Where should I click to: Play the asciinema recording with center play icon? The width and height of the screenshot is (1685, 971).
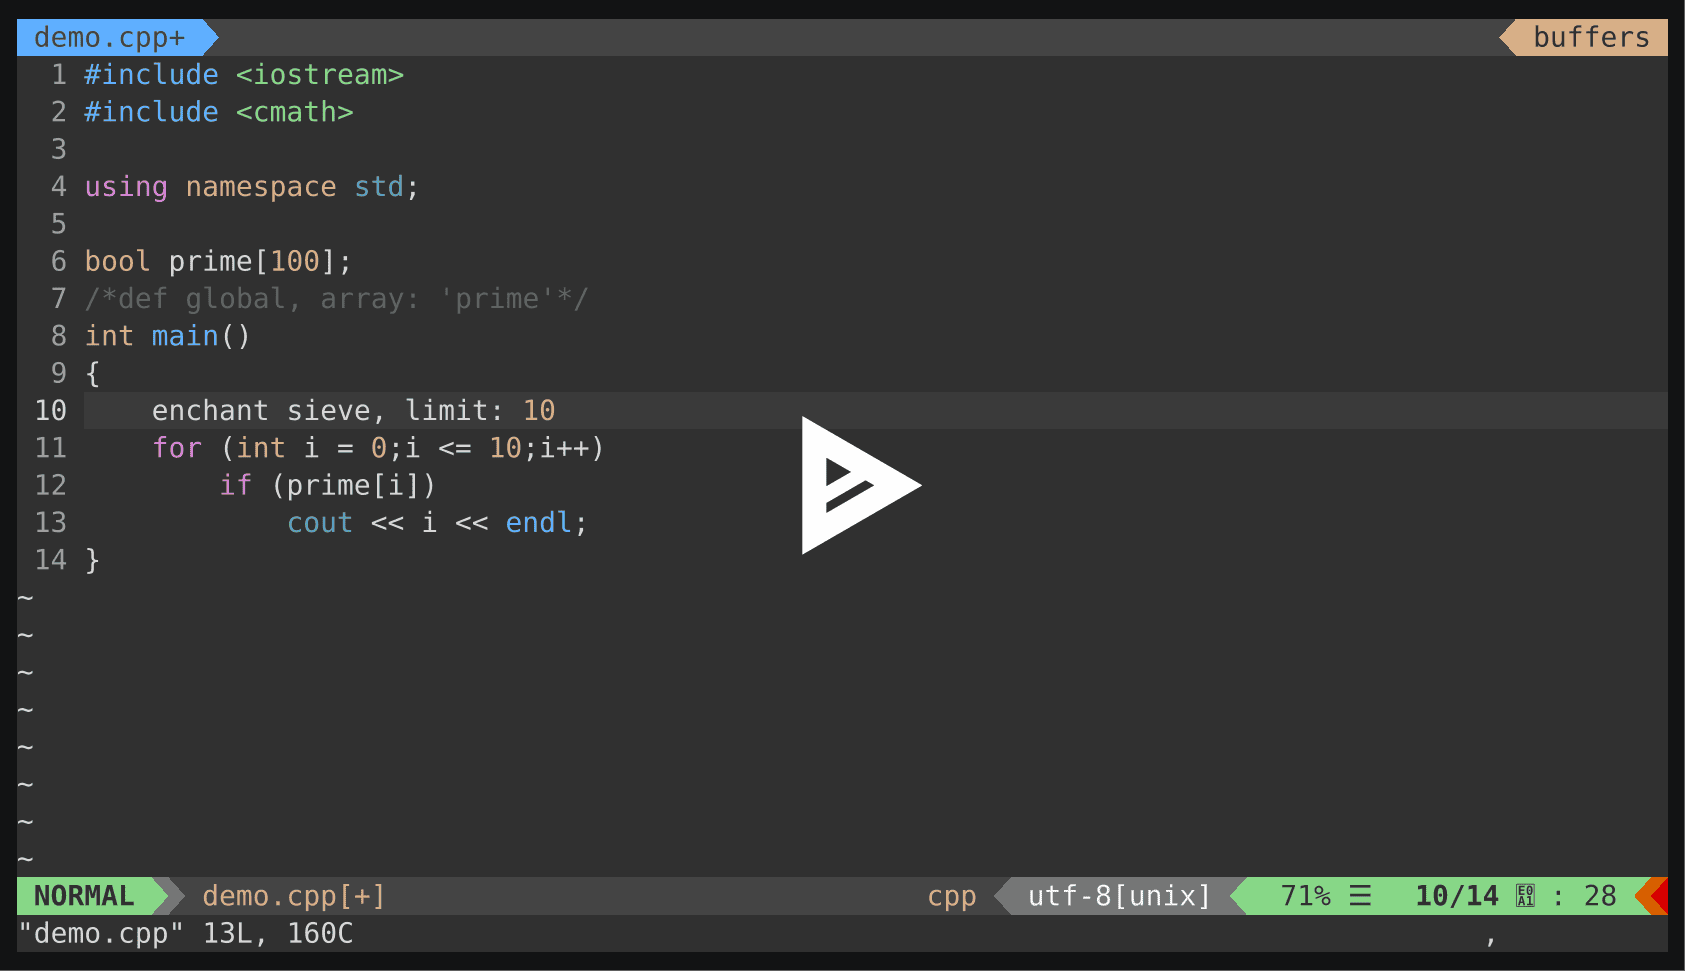(x=860, y=486)
